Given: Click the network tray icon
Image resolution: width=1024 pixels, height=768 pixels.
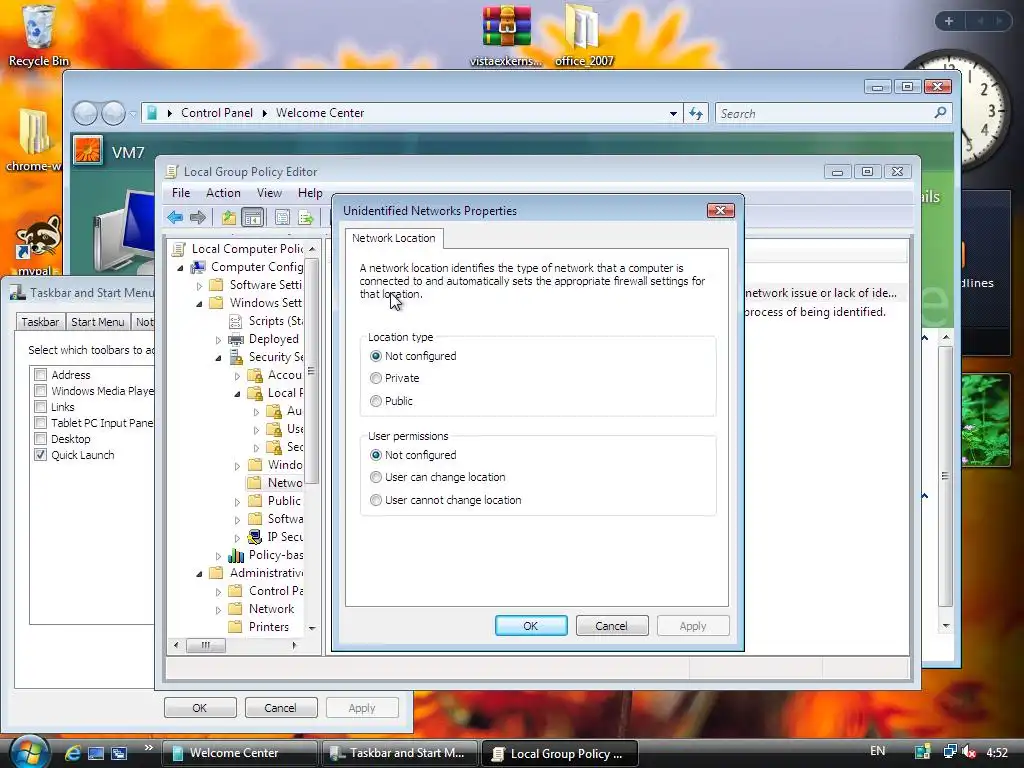Looking at the screenshot, I should click(950, 752).
